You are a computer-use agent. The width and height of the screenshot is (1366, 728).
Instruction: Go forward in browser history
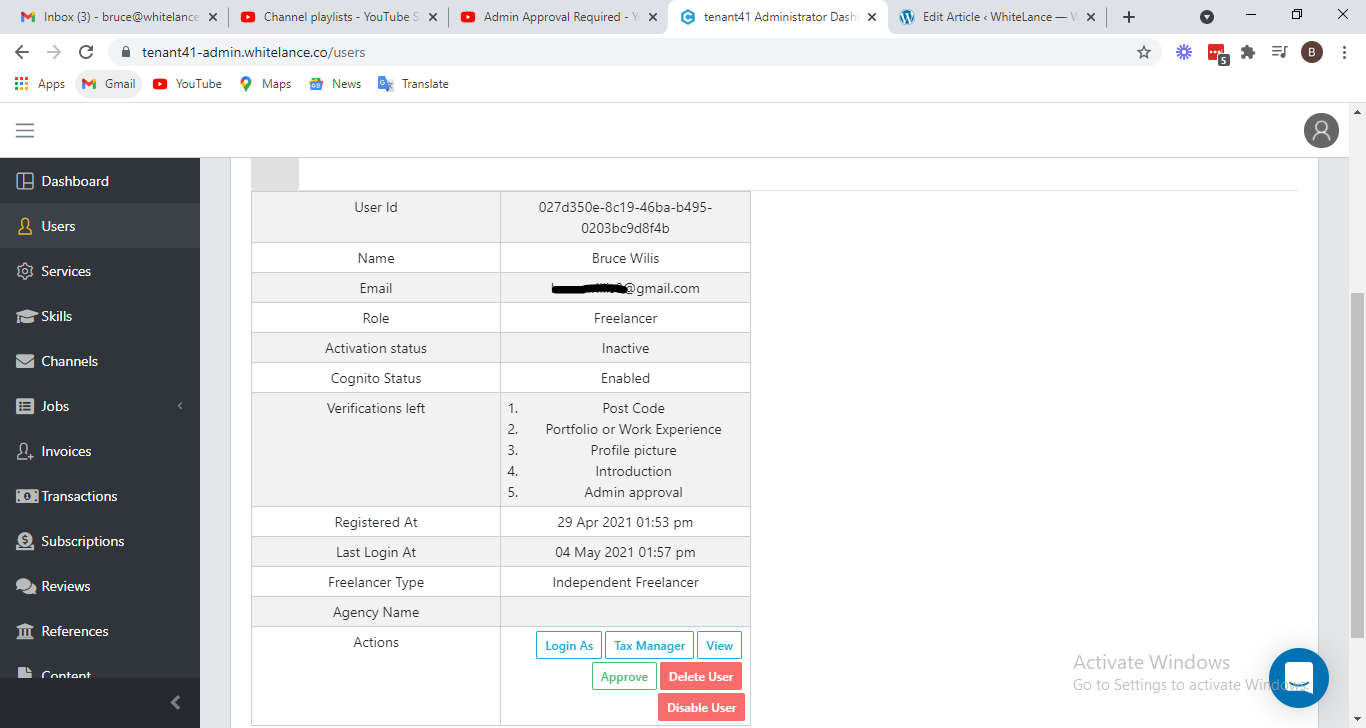click(x=54, y=52)
